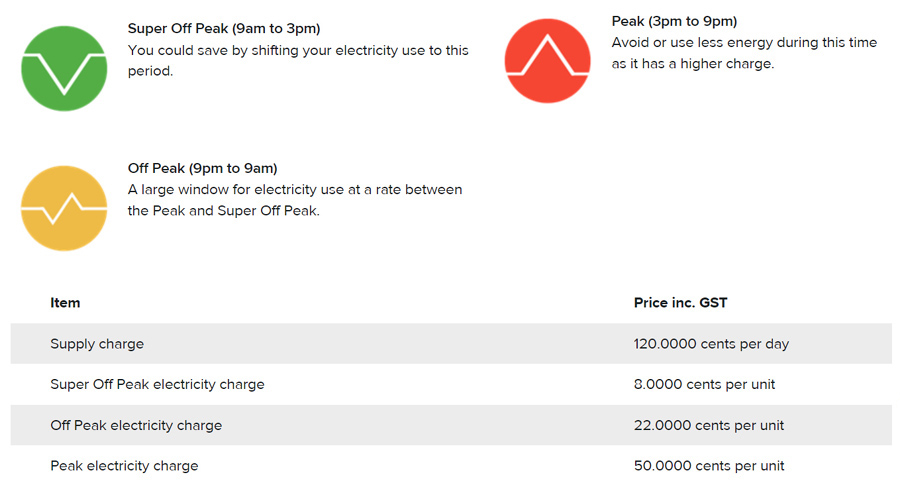Image resolution: width=900 pixels, height=489 pixels.
Task: Click the 'You could save by shifting' description
Action: click(x=298, y=61)
